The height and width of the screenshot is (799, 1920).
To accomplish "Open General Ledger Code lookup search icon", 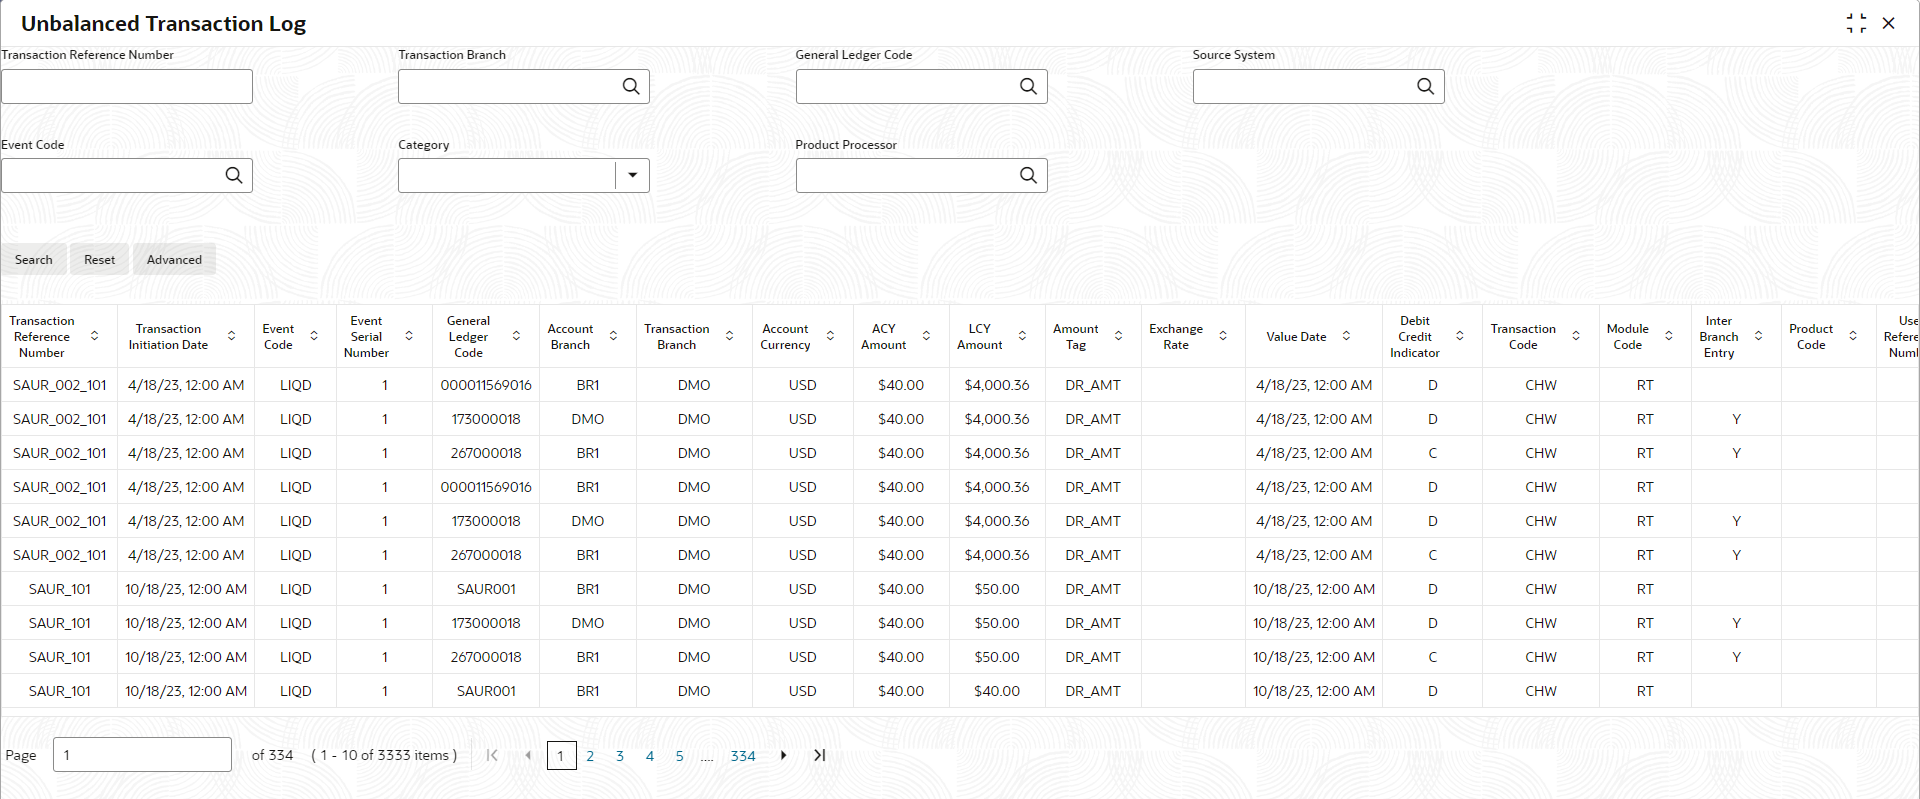I will click(1028, 86).
